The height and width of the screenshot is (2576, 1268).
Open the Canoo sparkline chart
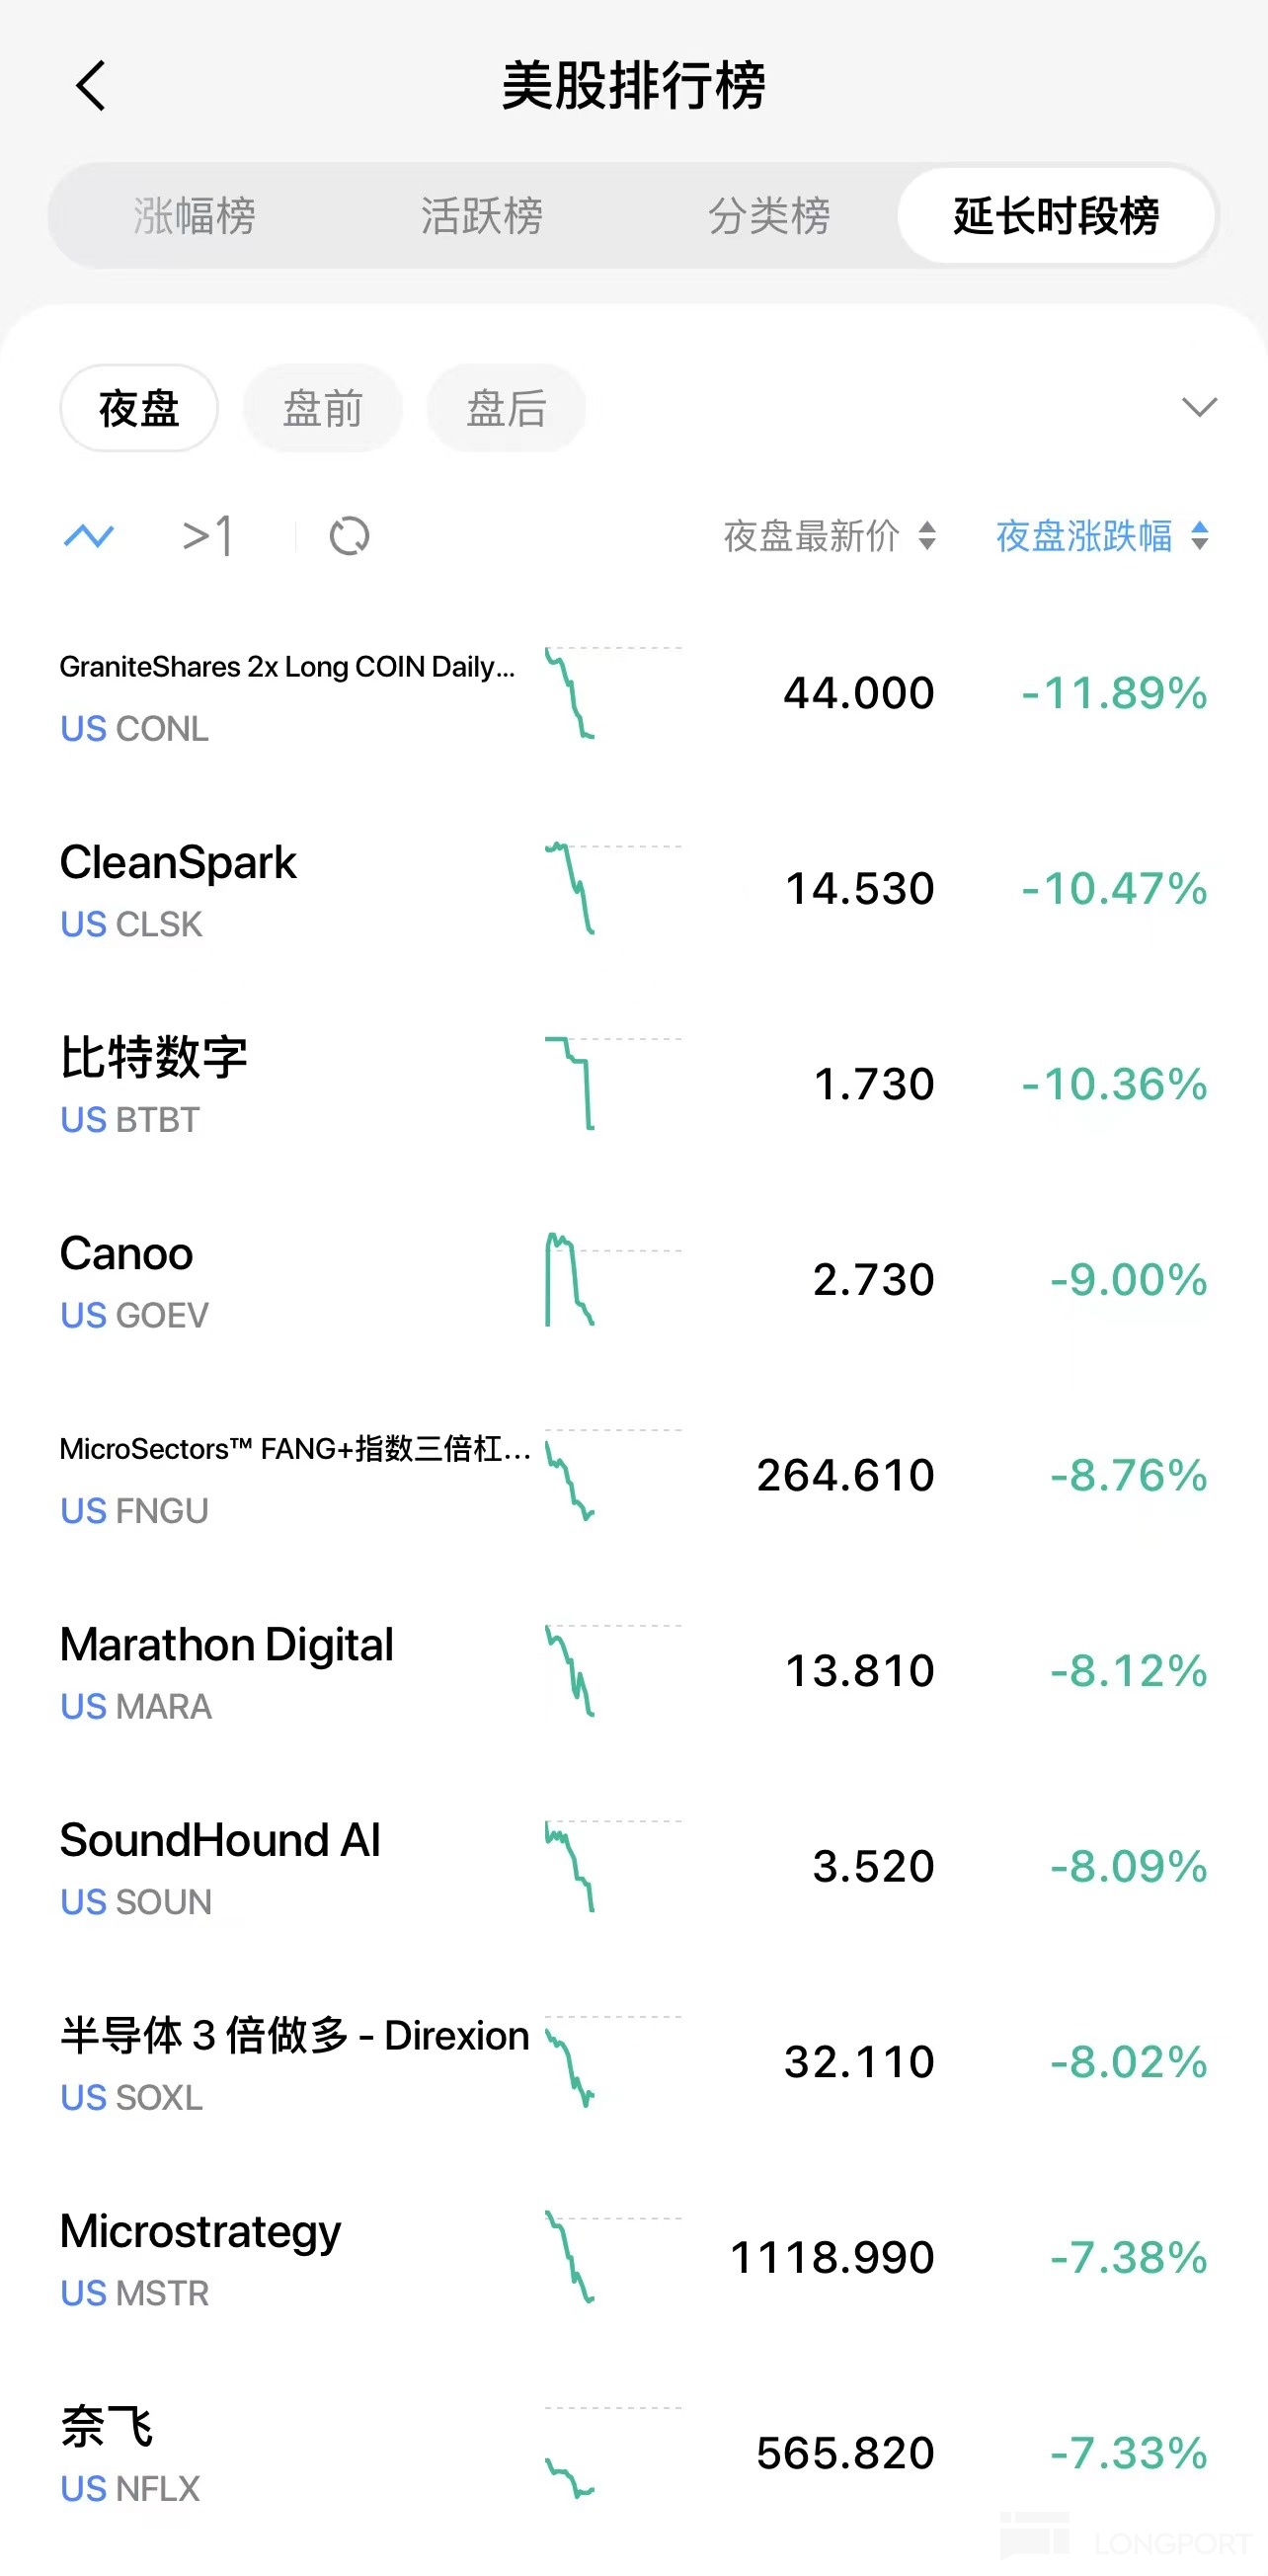click(x=612, y=1280)
